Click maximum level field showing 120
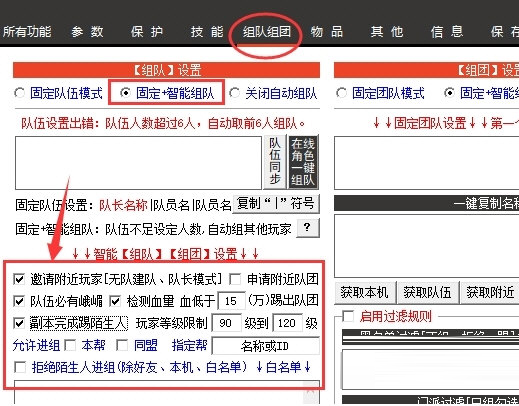The width and height of the screenshot is (519, 406). point(287,323)
